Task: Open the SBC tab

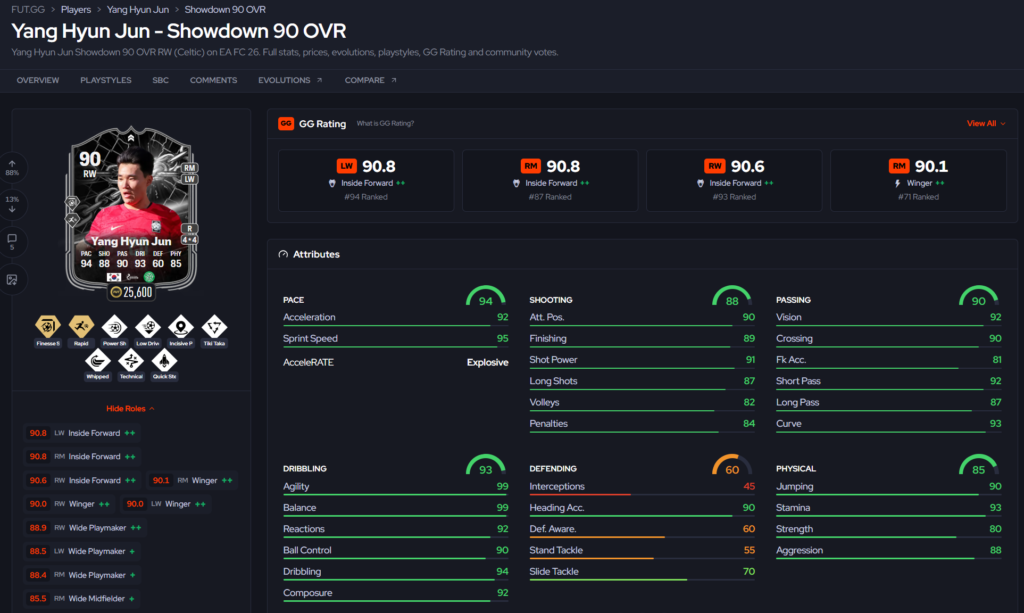Action: pos(161,80)
